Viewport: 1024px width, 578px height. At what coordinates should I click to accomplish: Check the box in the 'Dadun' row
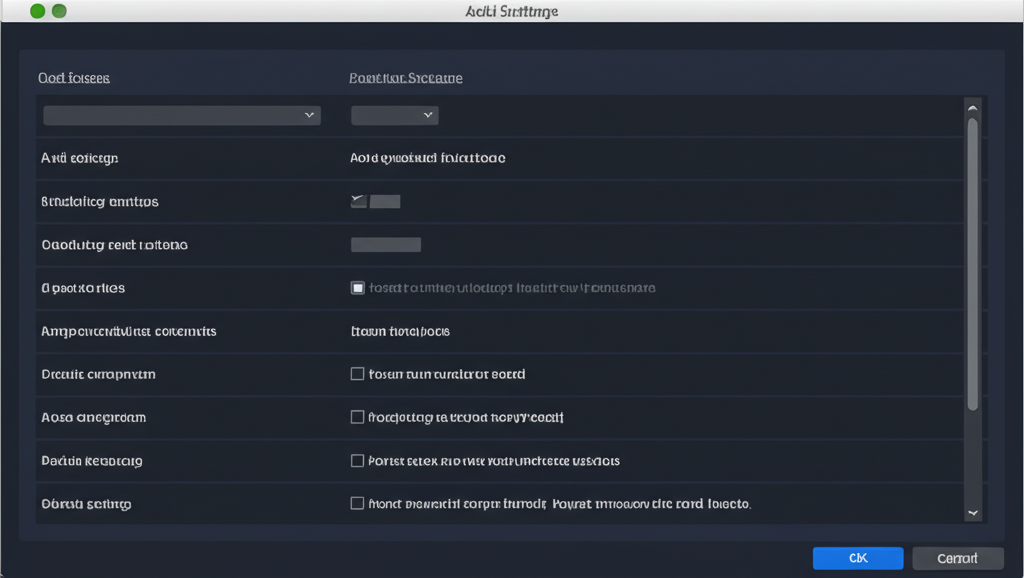point(357,460)
